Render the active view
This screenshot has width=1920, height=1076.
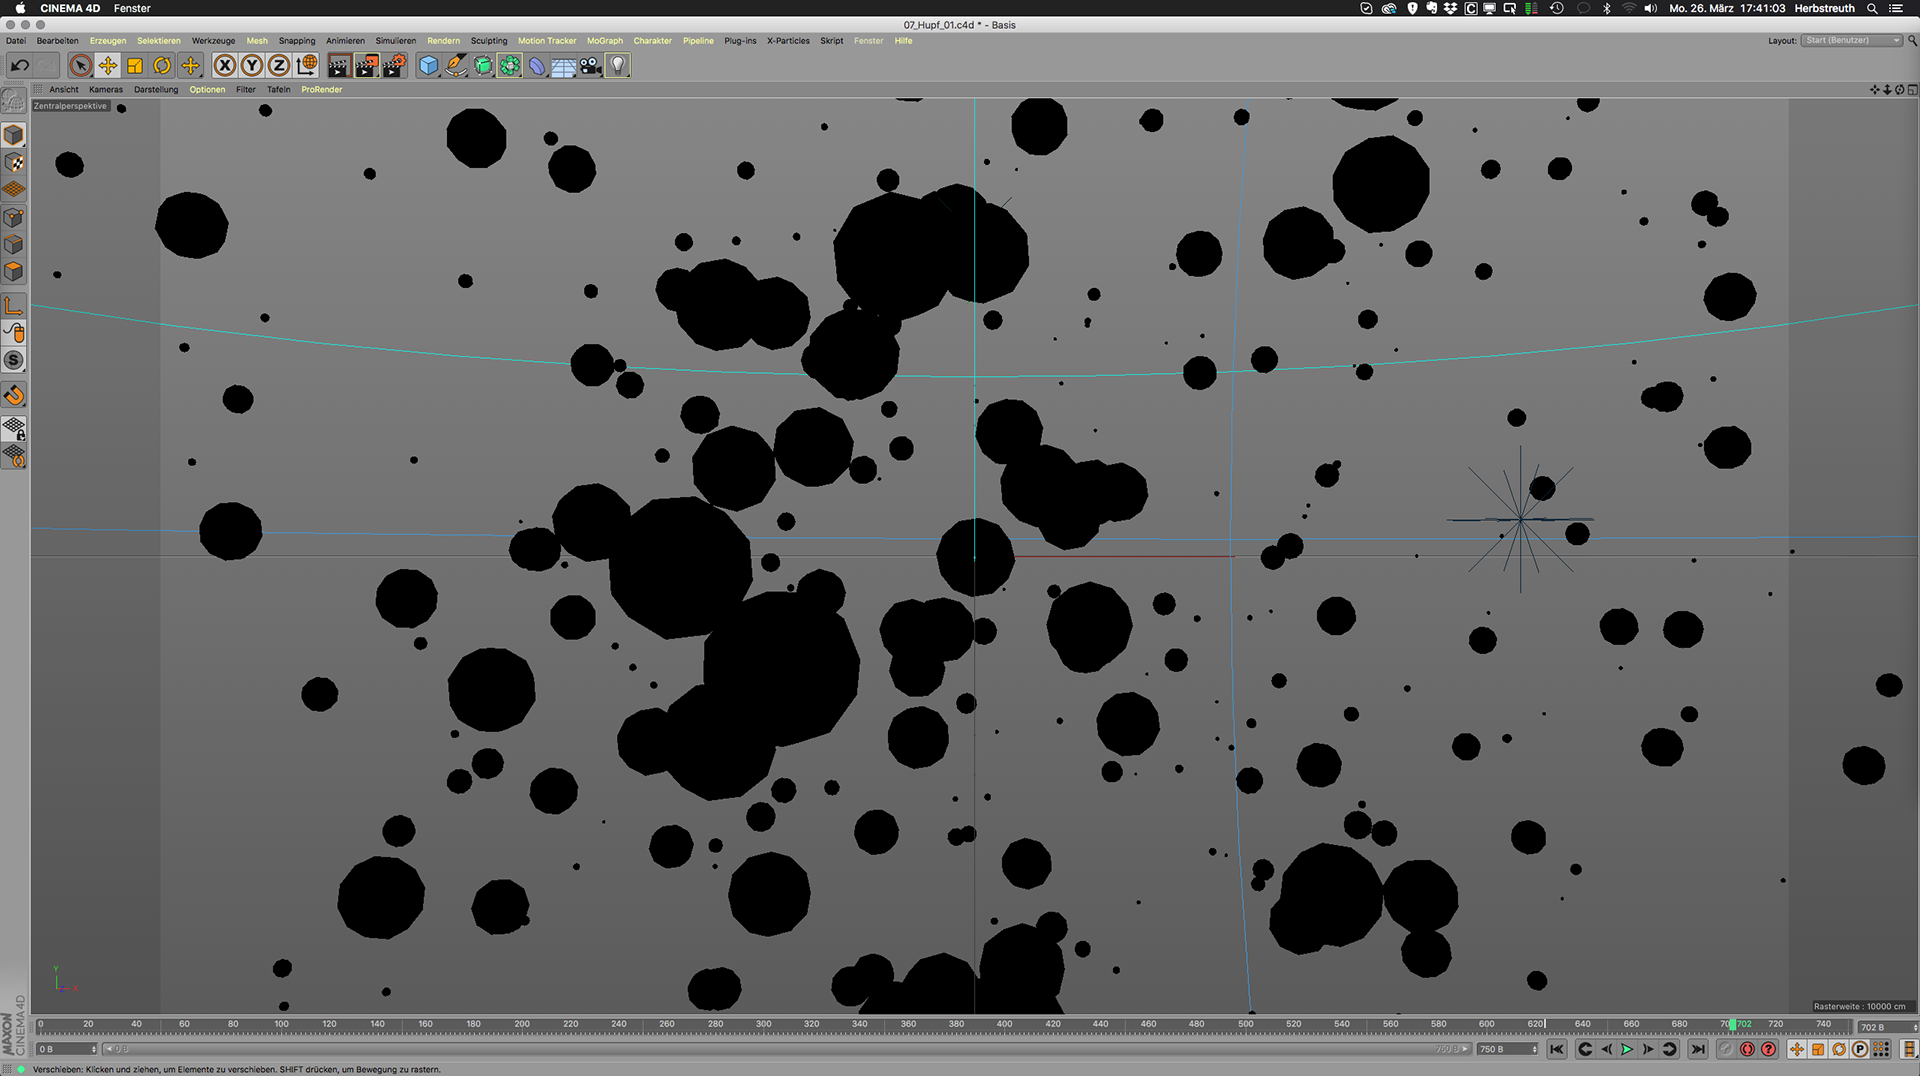click(339, 66)
